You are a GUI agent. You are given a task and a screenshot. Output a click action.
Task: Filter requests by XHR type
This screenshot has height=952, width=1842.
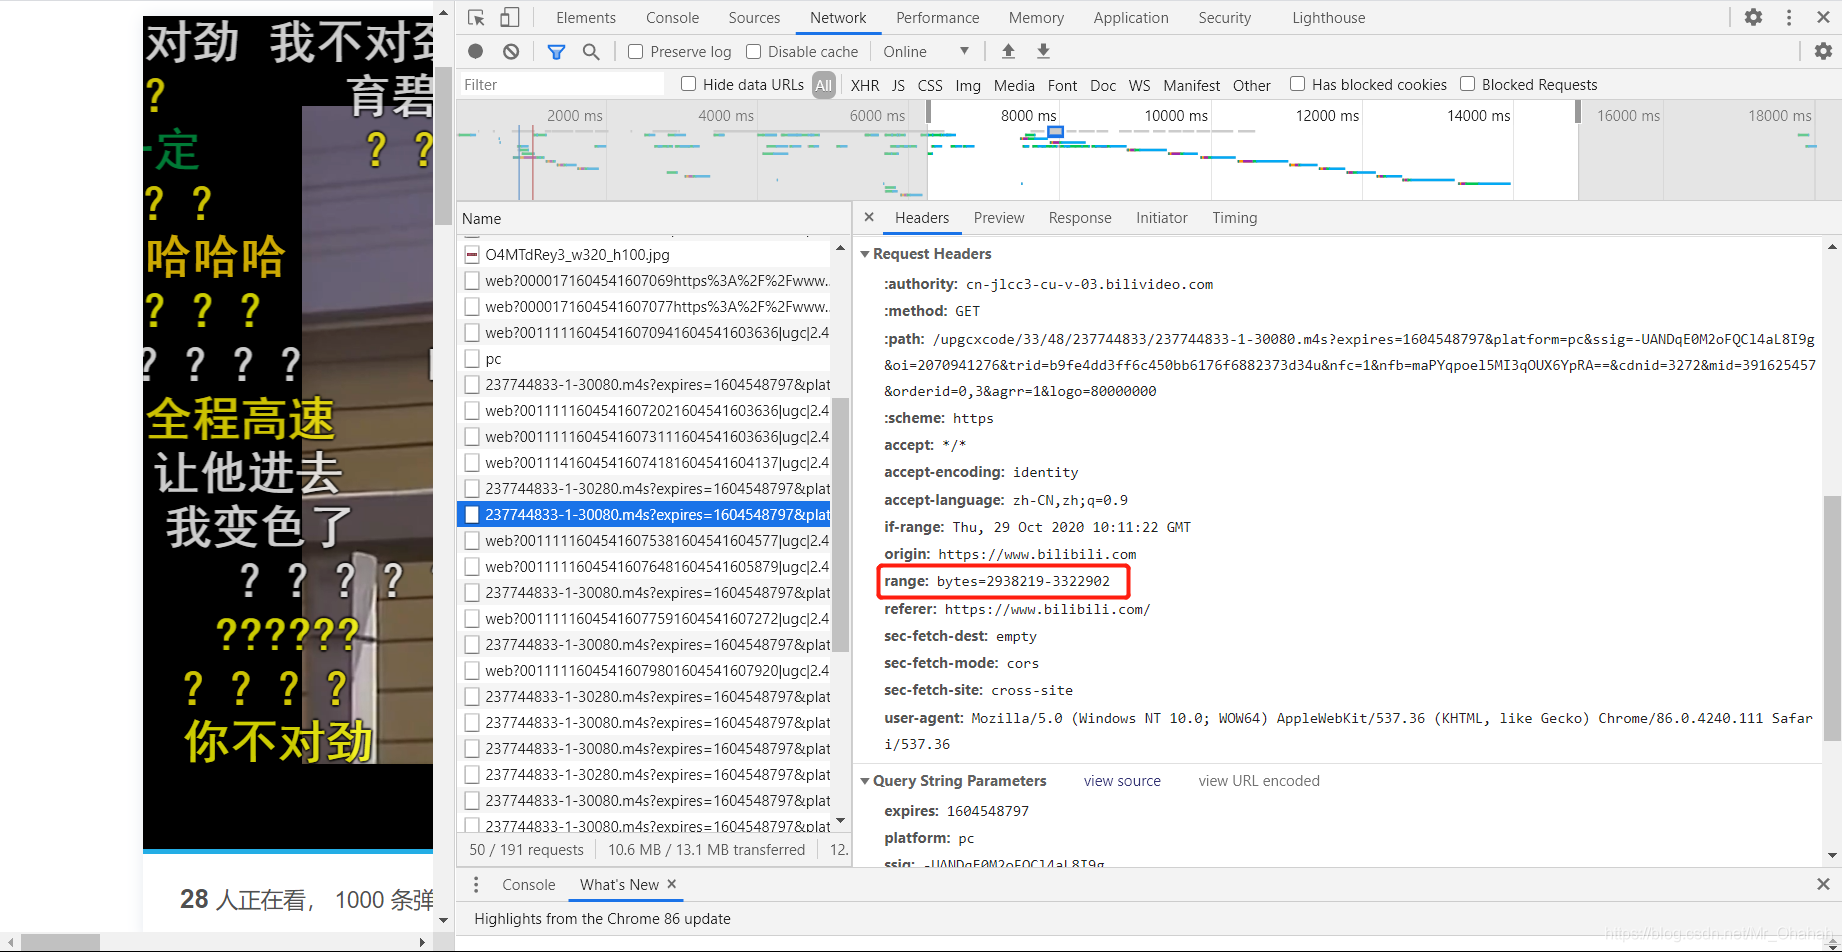pos(865,85)
